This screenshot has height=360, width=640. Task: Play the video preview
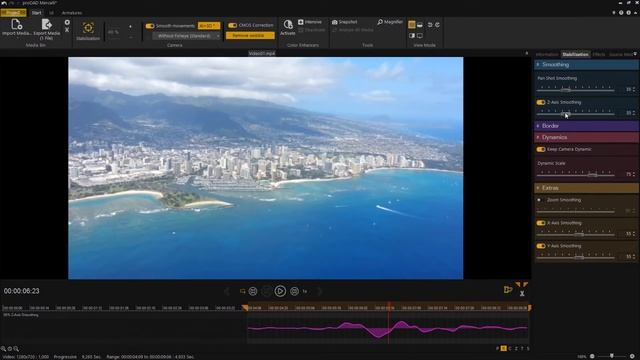click(280, 291)
